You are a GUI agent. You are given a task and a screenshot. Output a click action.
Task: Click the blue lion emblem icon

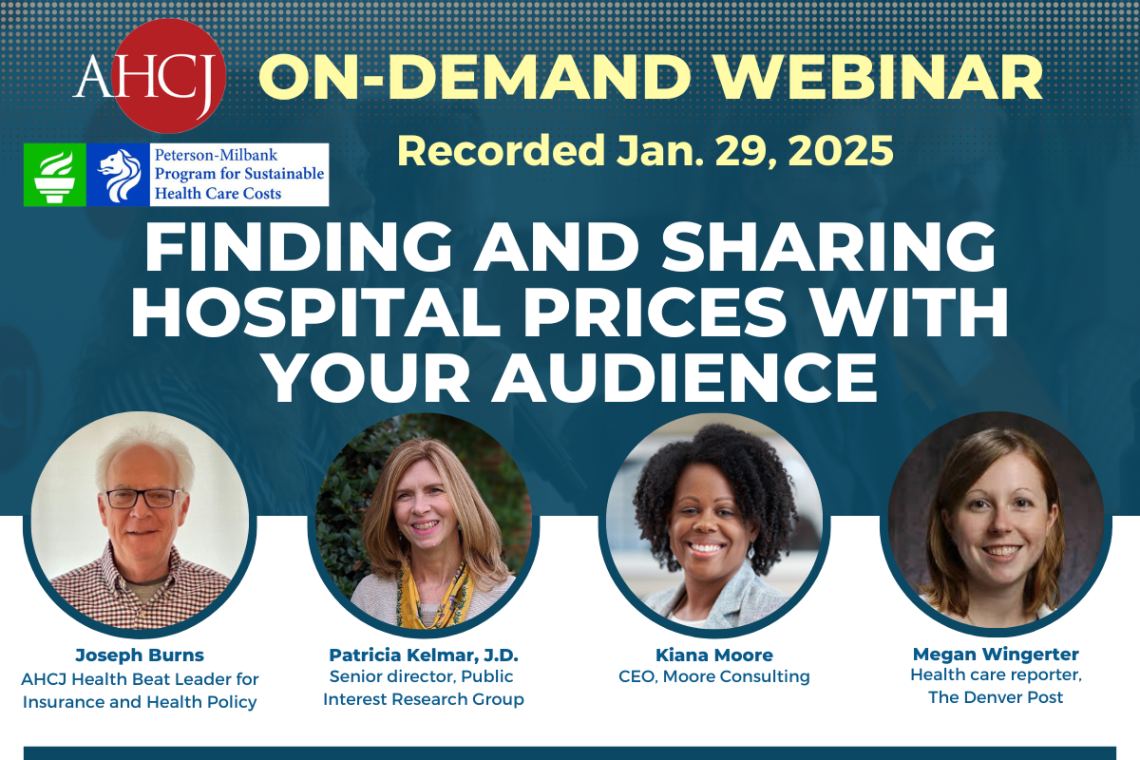tap(119, 175)
